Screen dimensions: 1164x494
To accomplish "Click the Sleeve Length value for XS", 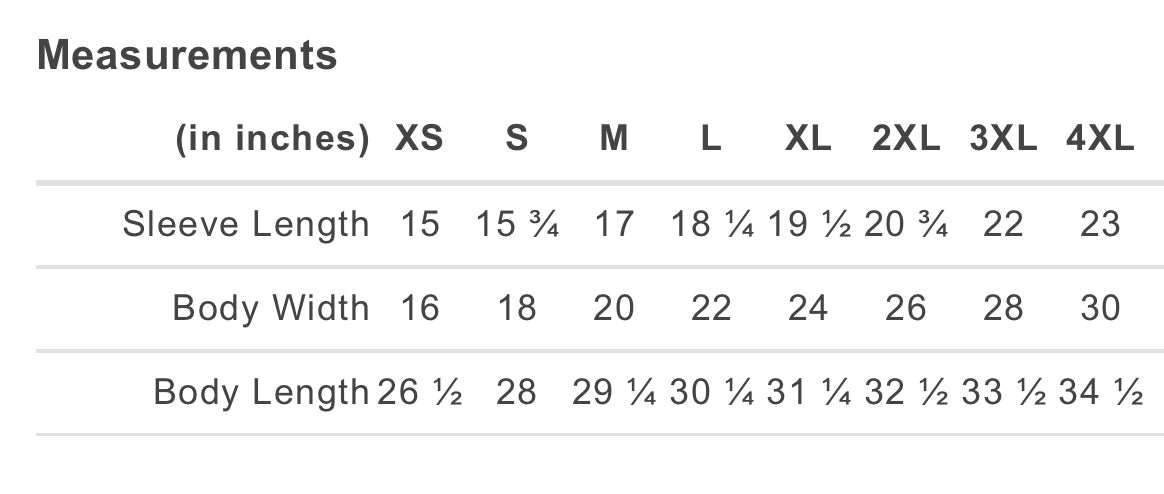I will coord(419,224).
